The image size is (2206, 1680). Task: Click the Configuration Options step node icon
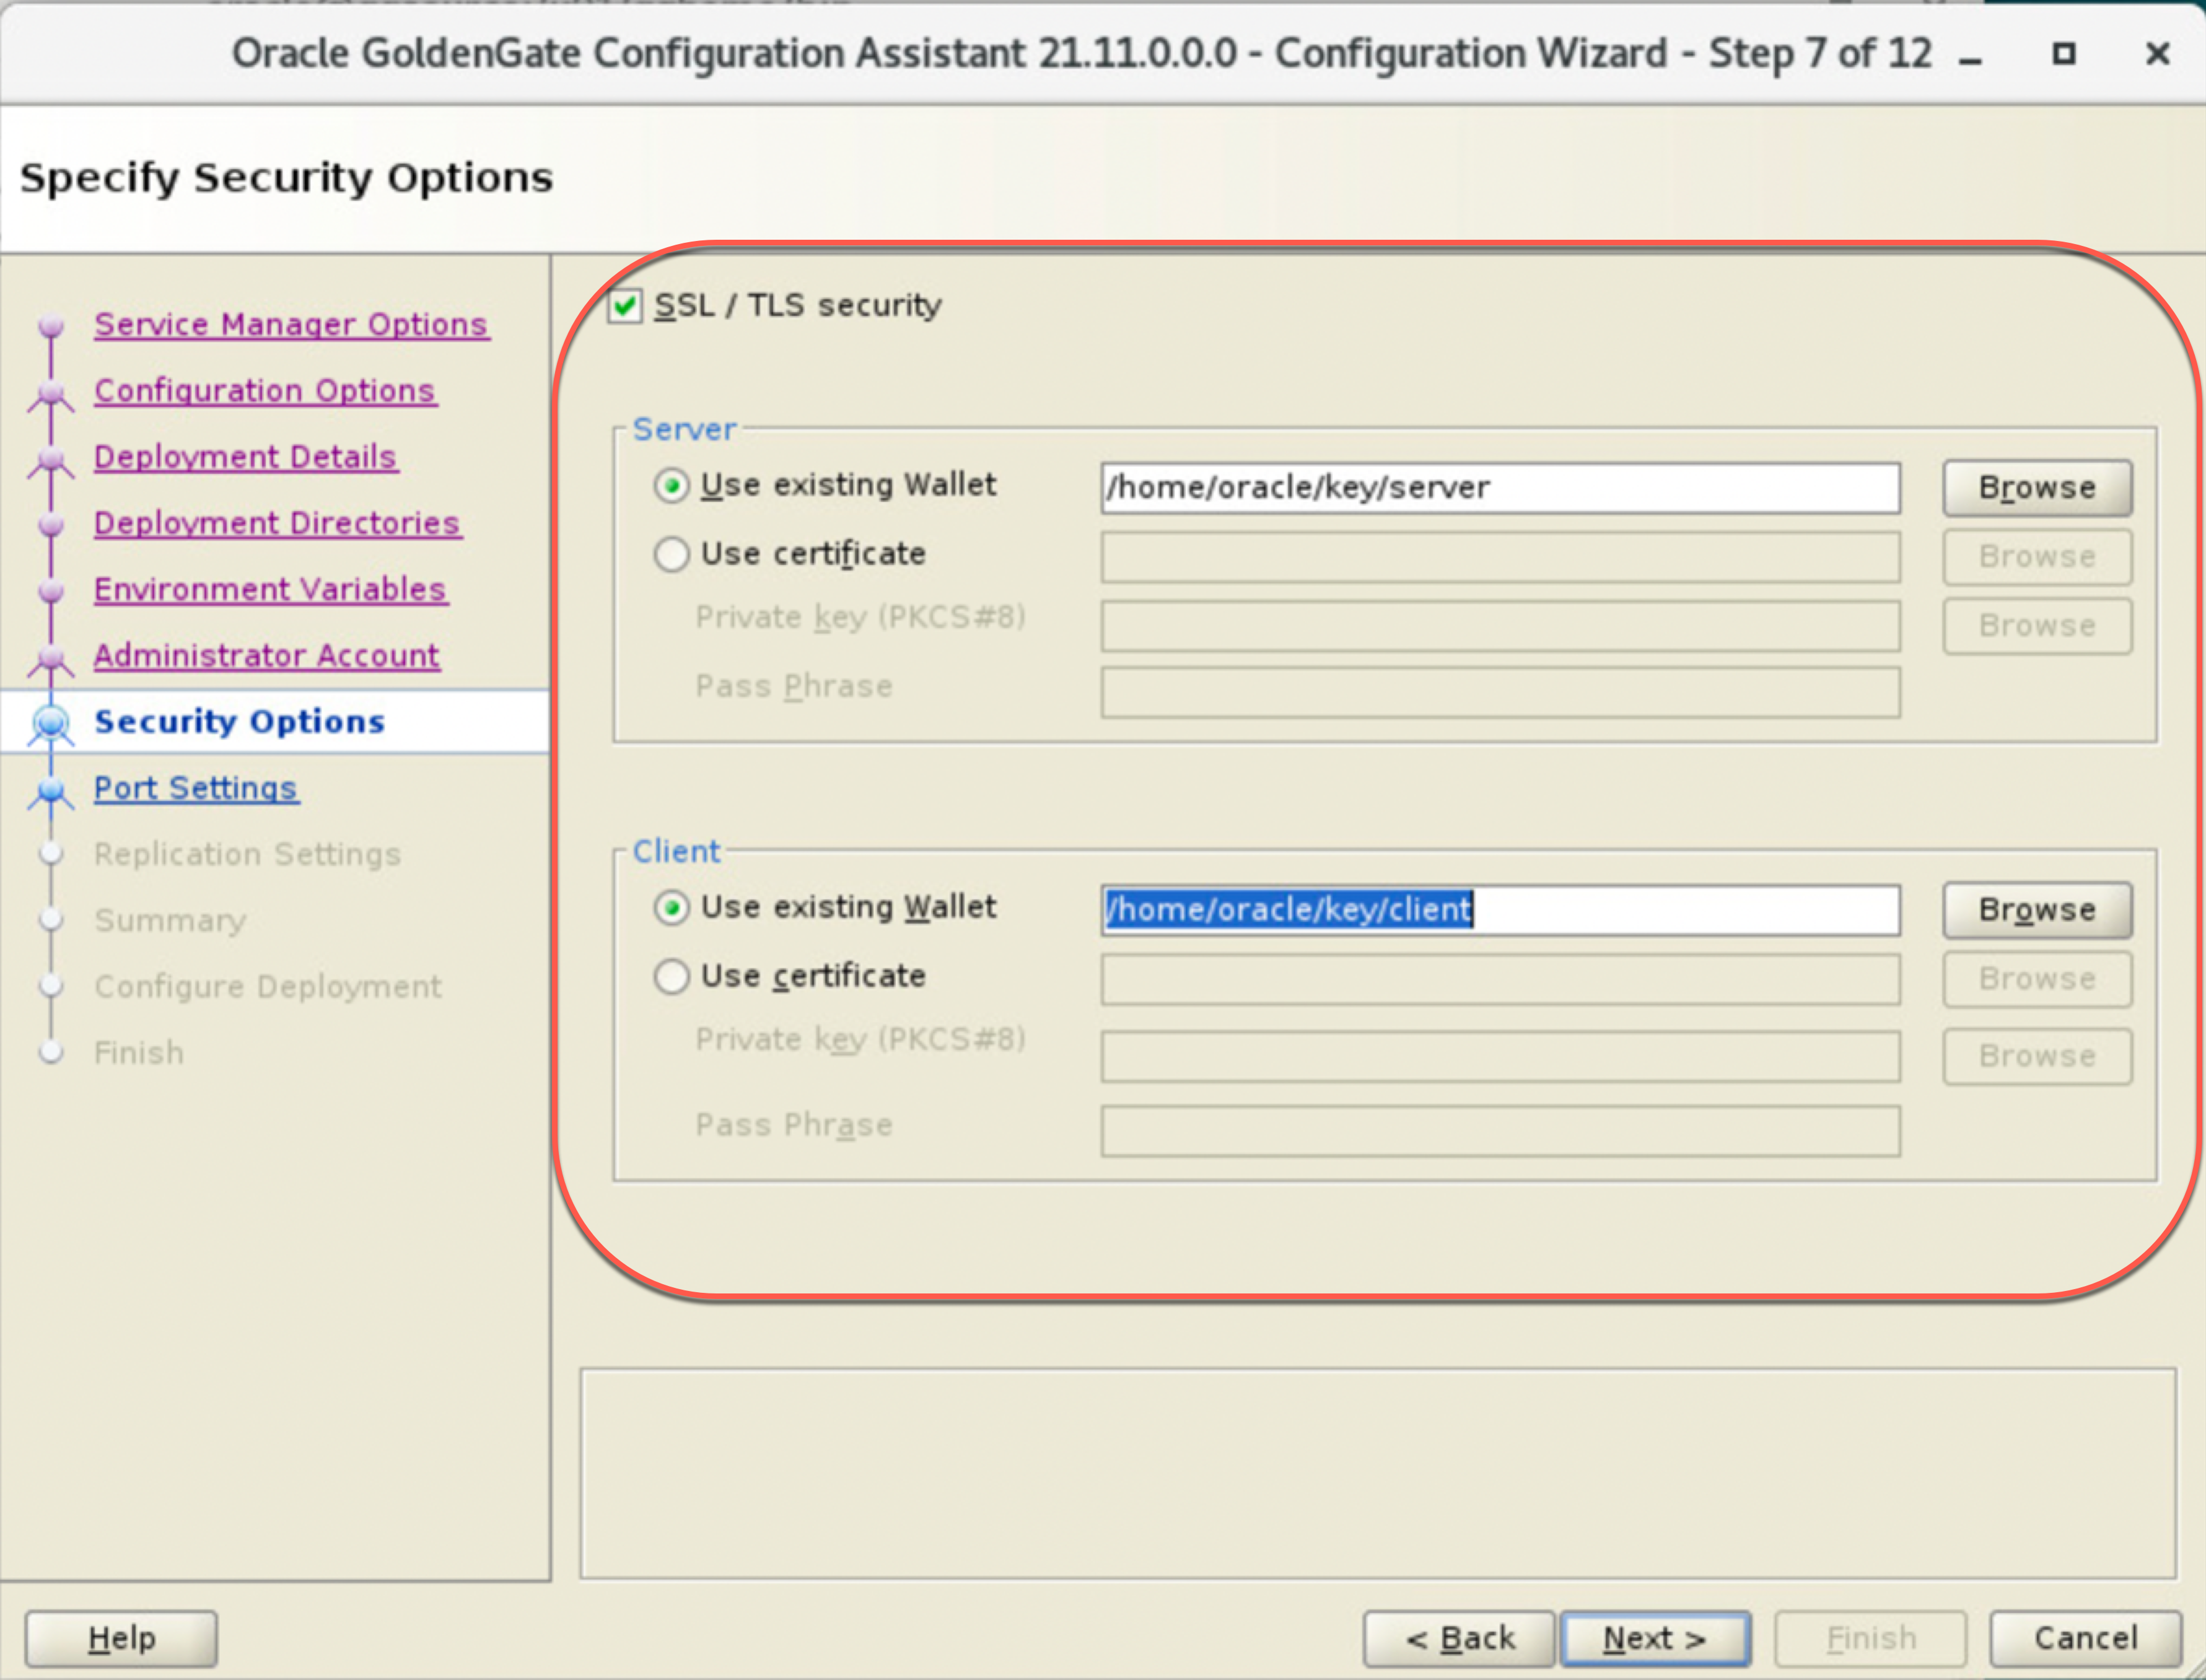(x=51, y=393)
